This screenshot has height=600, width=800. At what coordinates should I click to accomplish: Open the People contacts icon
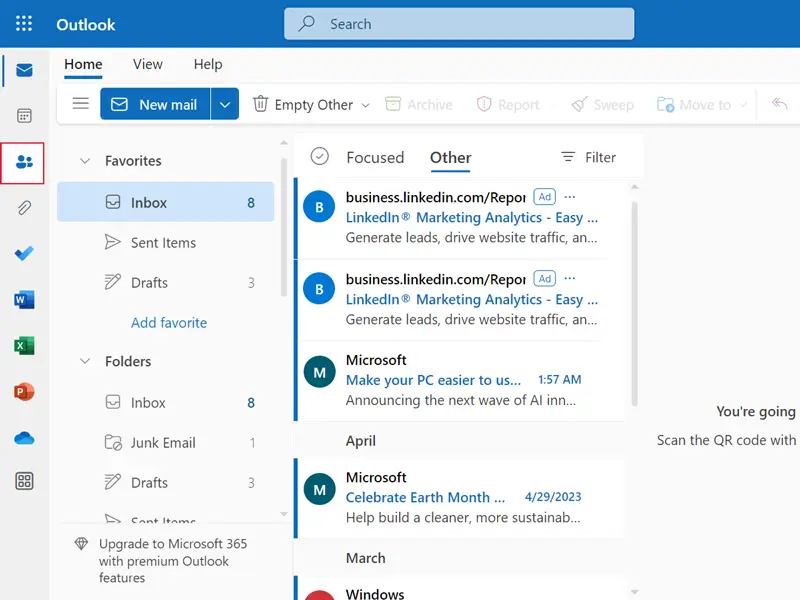pos(24,163)
